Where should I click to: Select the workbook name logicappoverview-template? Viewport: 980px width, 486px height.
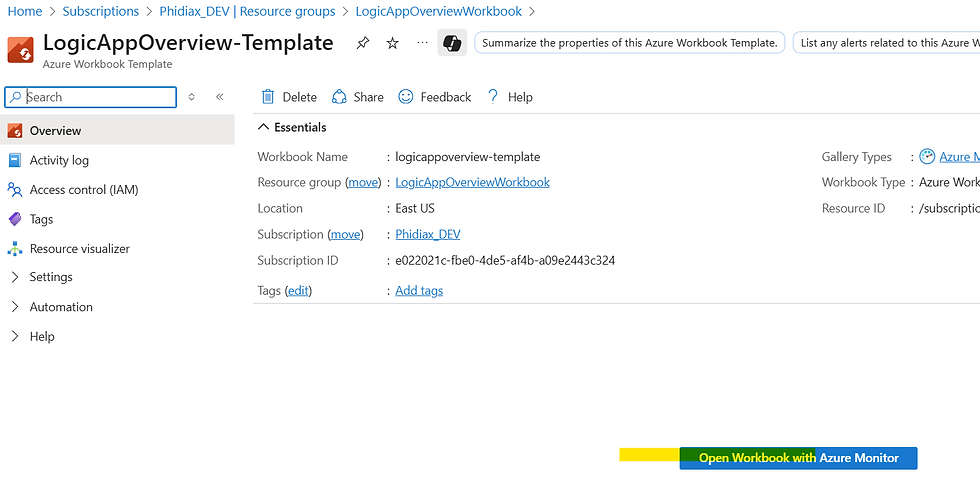468,157
